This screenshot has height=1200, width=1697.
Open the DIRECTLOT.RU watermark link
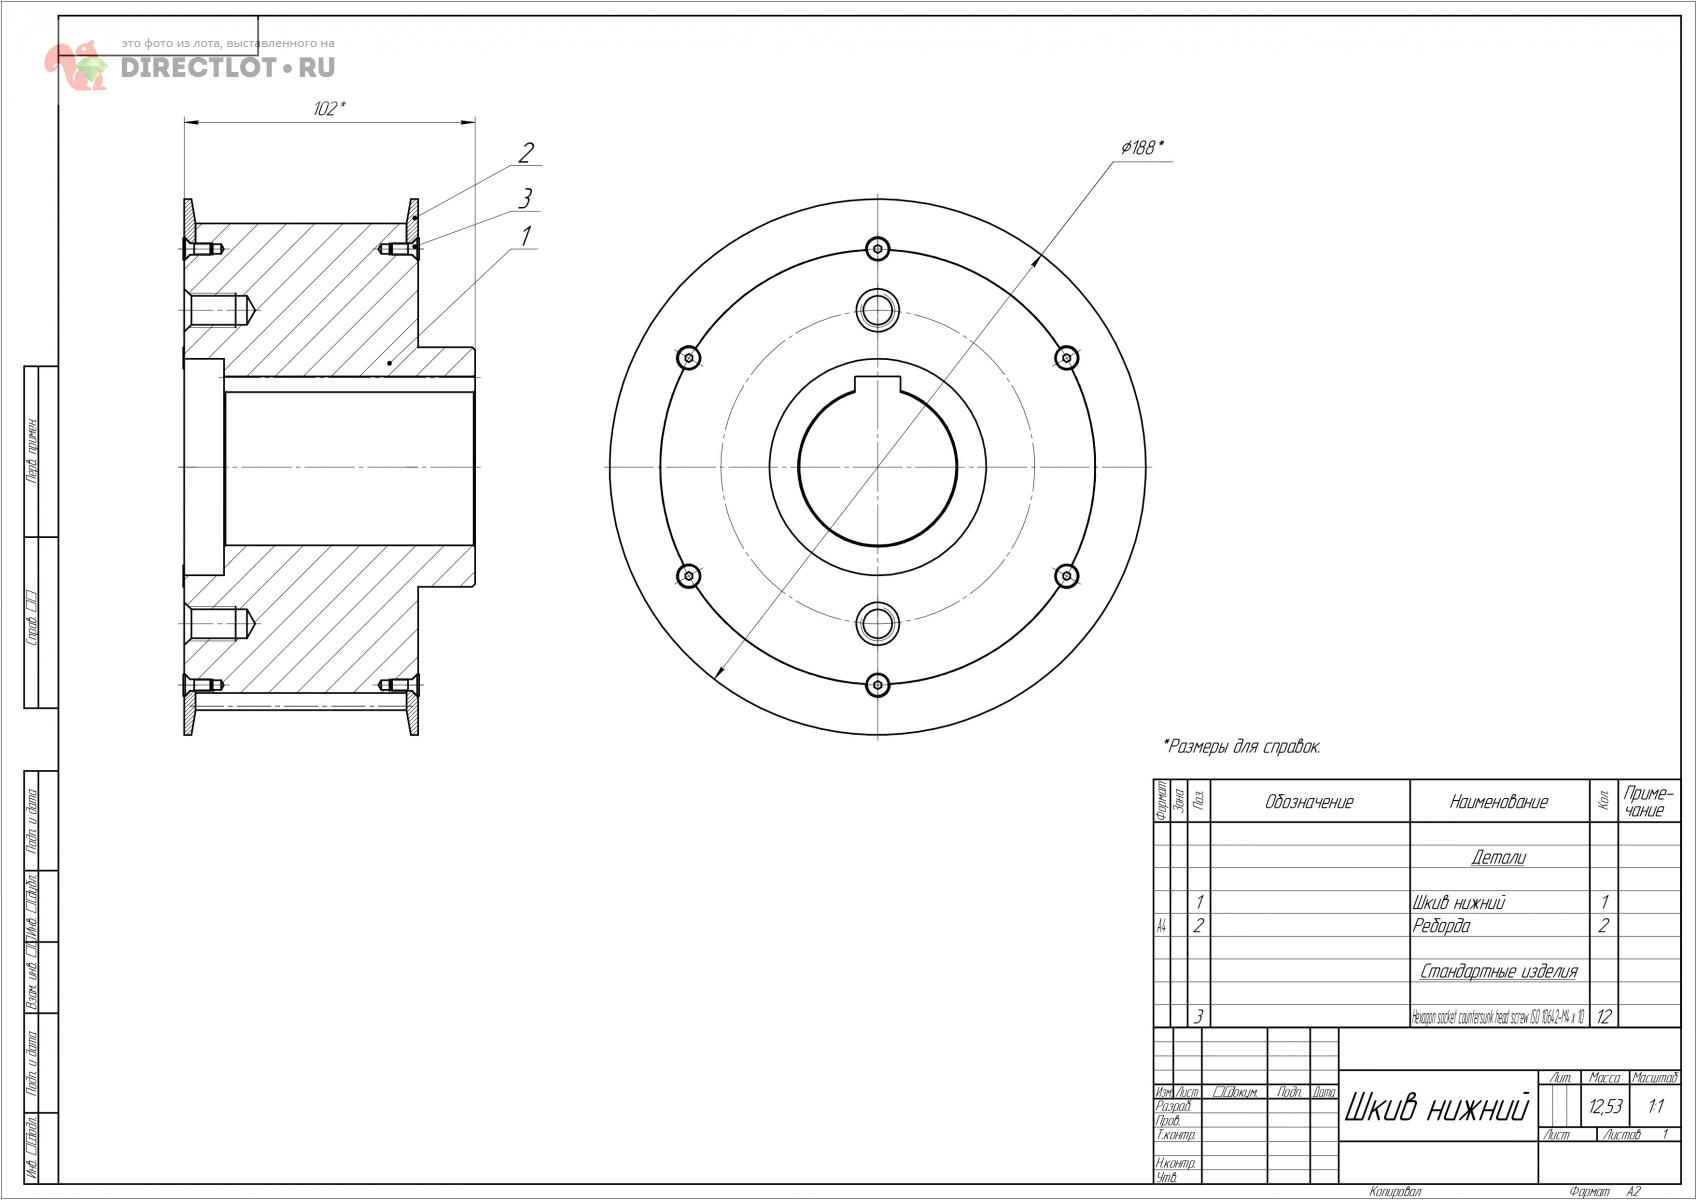coord(227,67)
